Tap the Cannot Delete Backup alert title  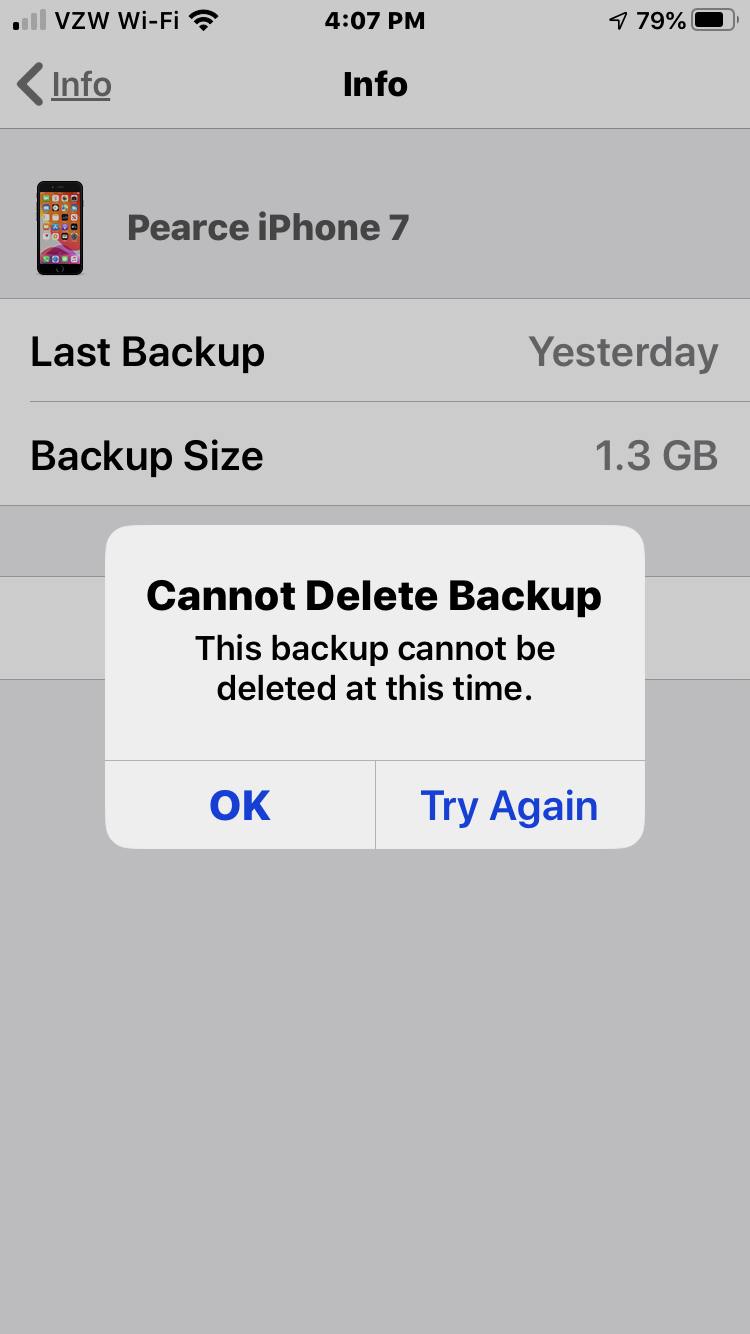click(374, 596)
